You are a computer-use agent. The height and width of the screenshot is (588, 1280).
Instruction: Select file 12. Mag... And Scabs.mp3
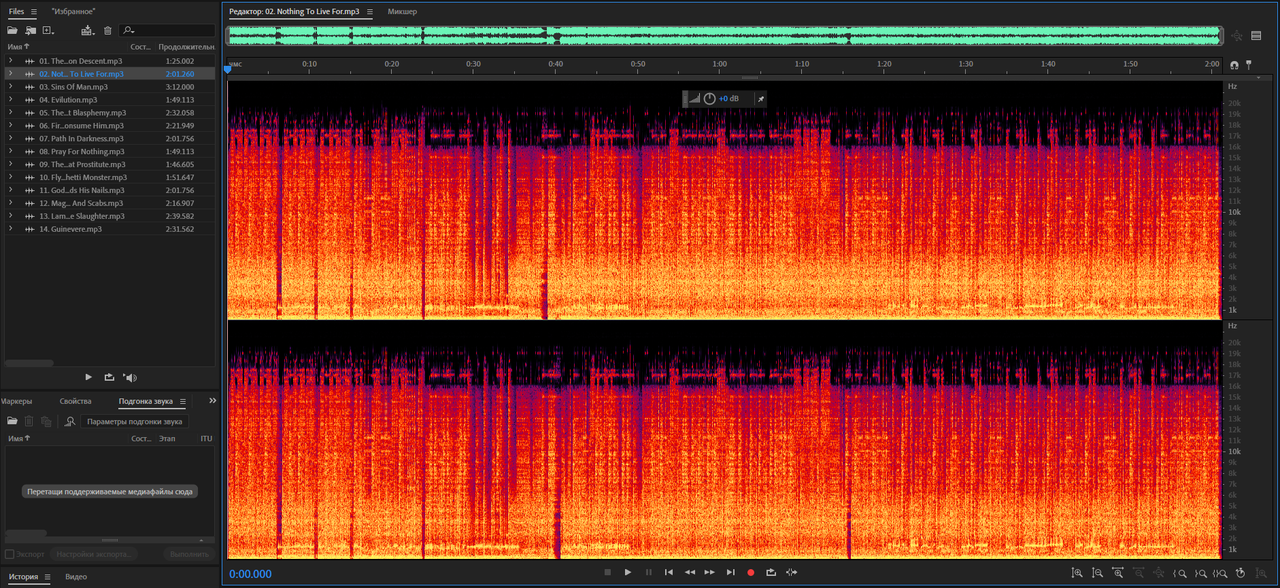[108, 203]
